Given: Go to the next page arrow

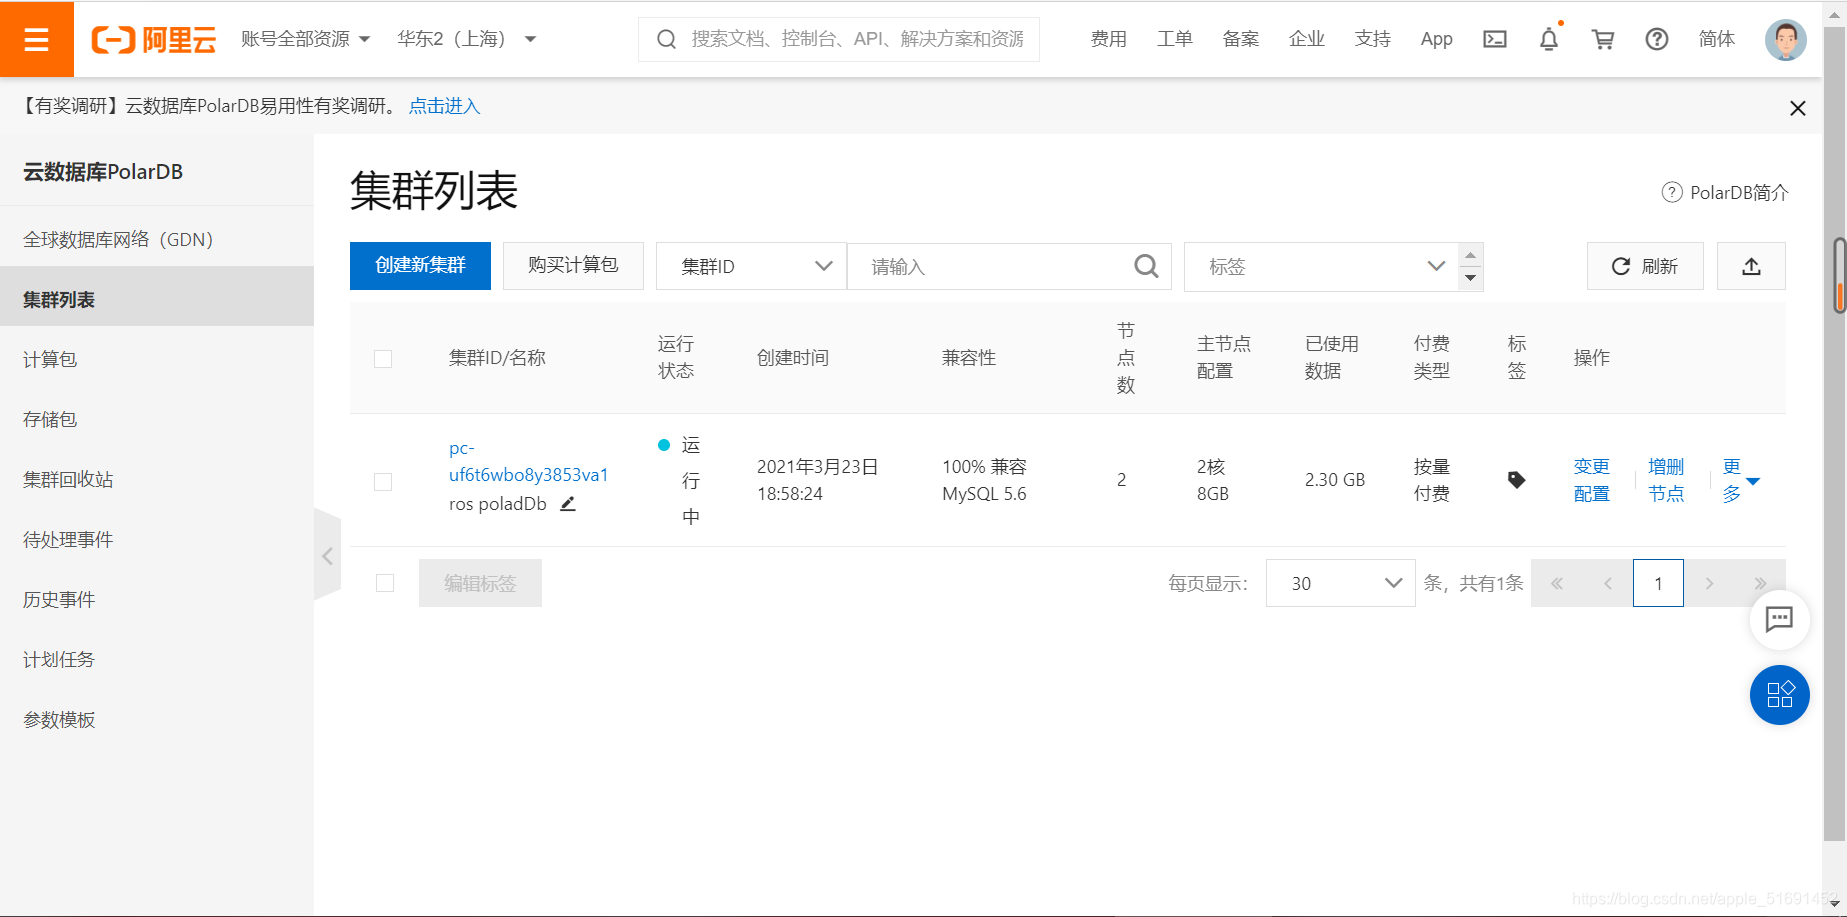Looking at the screenshot, I should tap(1710, 583).
